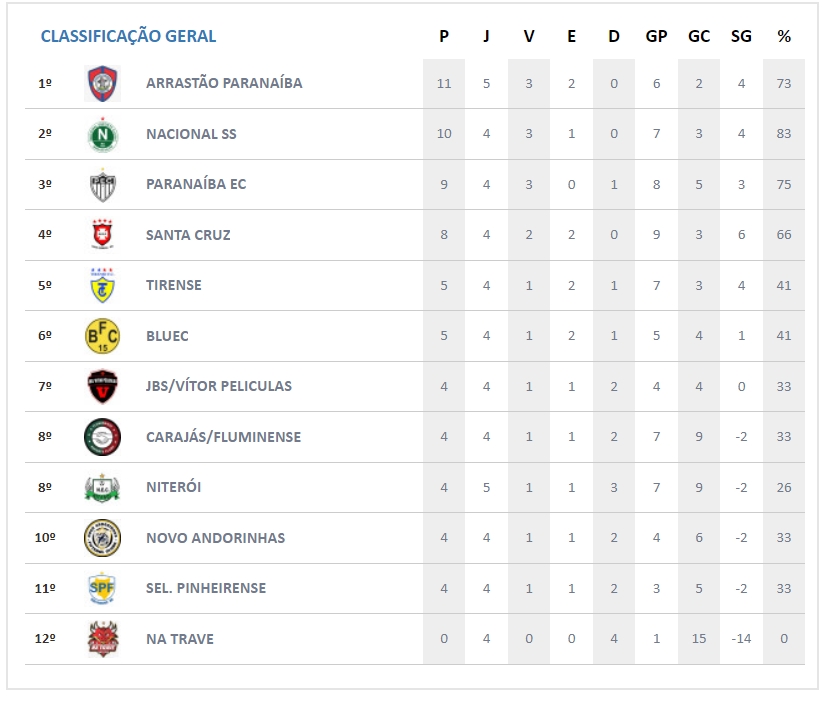Click the Novo Andorinhas round badge

[102, 538]
